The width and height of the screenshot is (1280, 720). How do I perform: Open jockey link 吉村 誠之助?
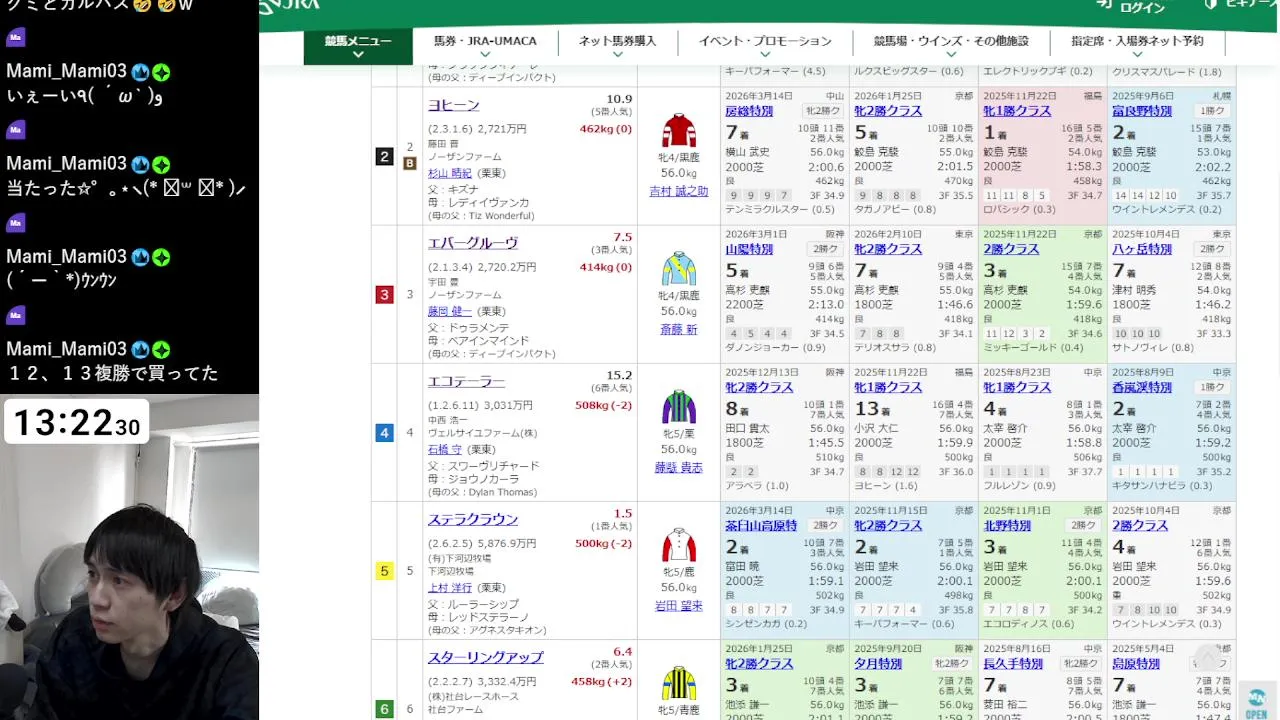(679, 191)
